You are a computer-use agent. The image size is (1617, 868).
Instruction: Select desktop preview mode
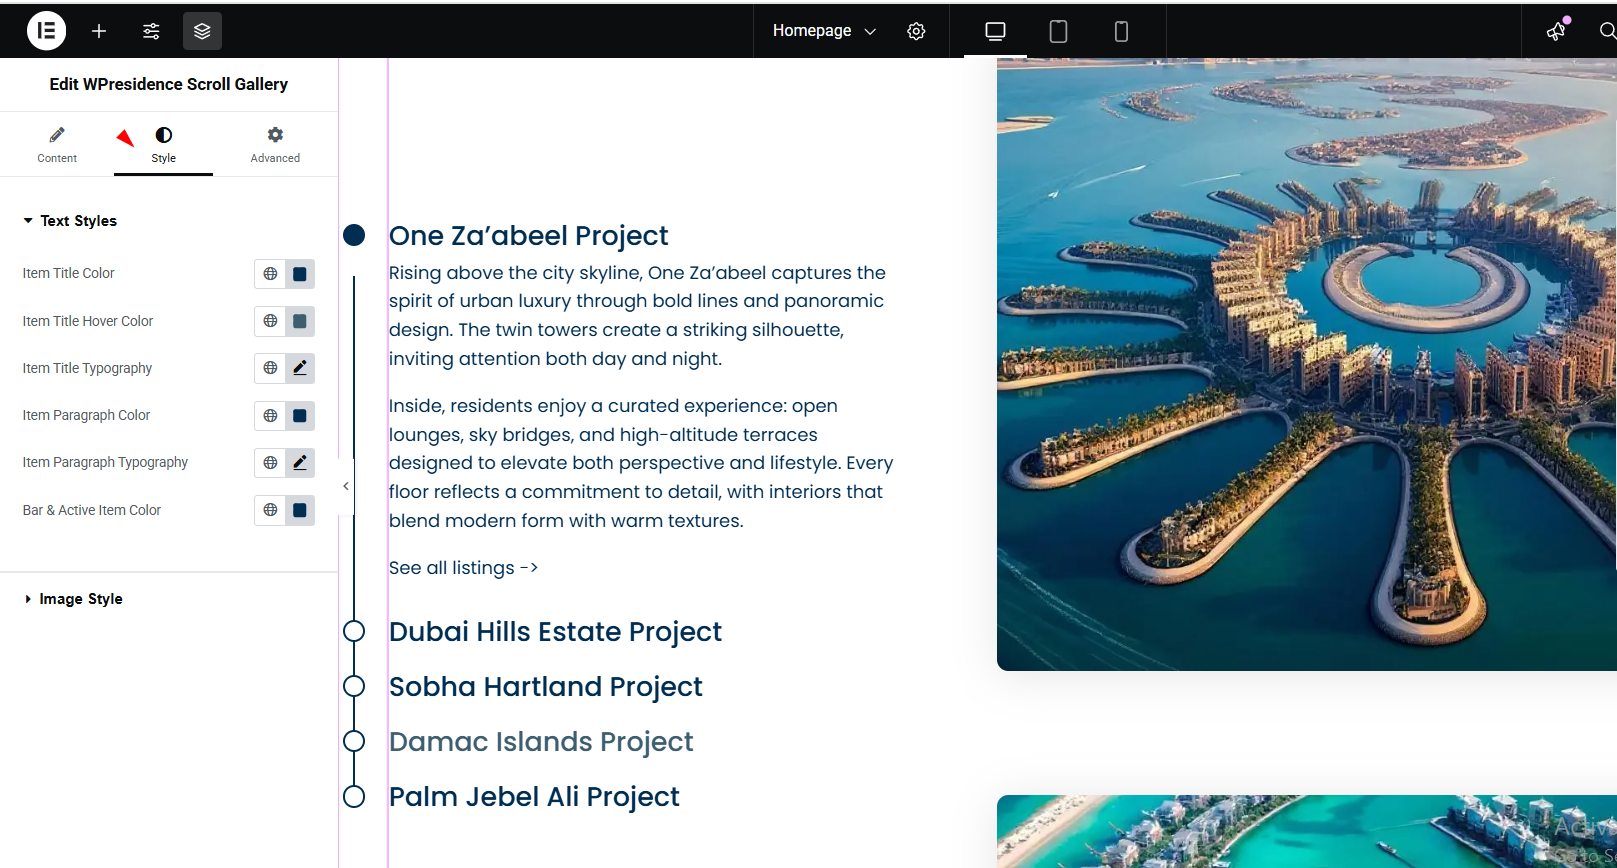(995, 31)
